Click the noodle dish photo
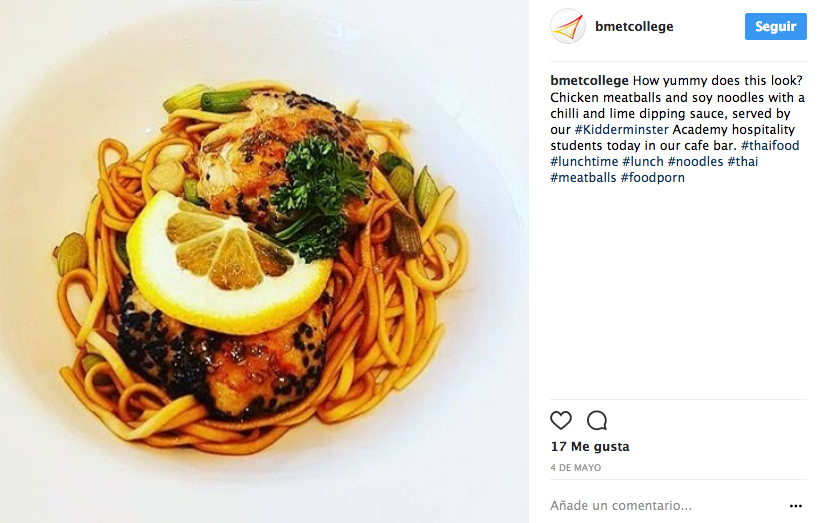This screenshot has width=821, height=523. click(264, 261)
